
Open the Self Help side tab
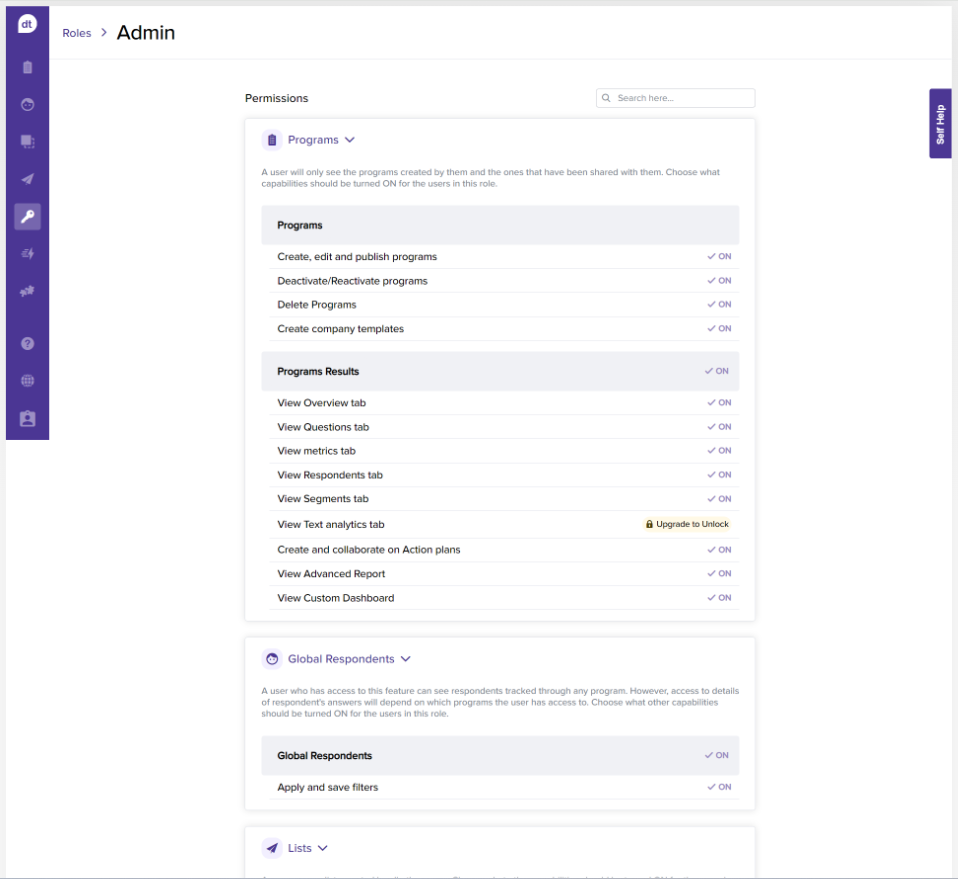940,123
